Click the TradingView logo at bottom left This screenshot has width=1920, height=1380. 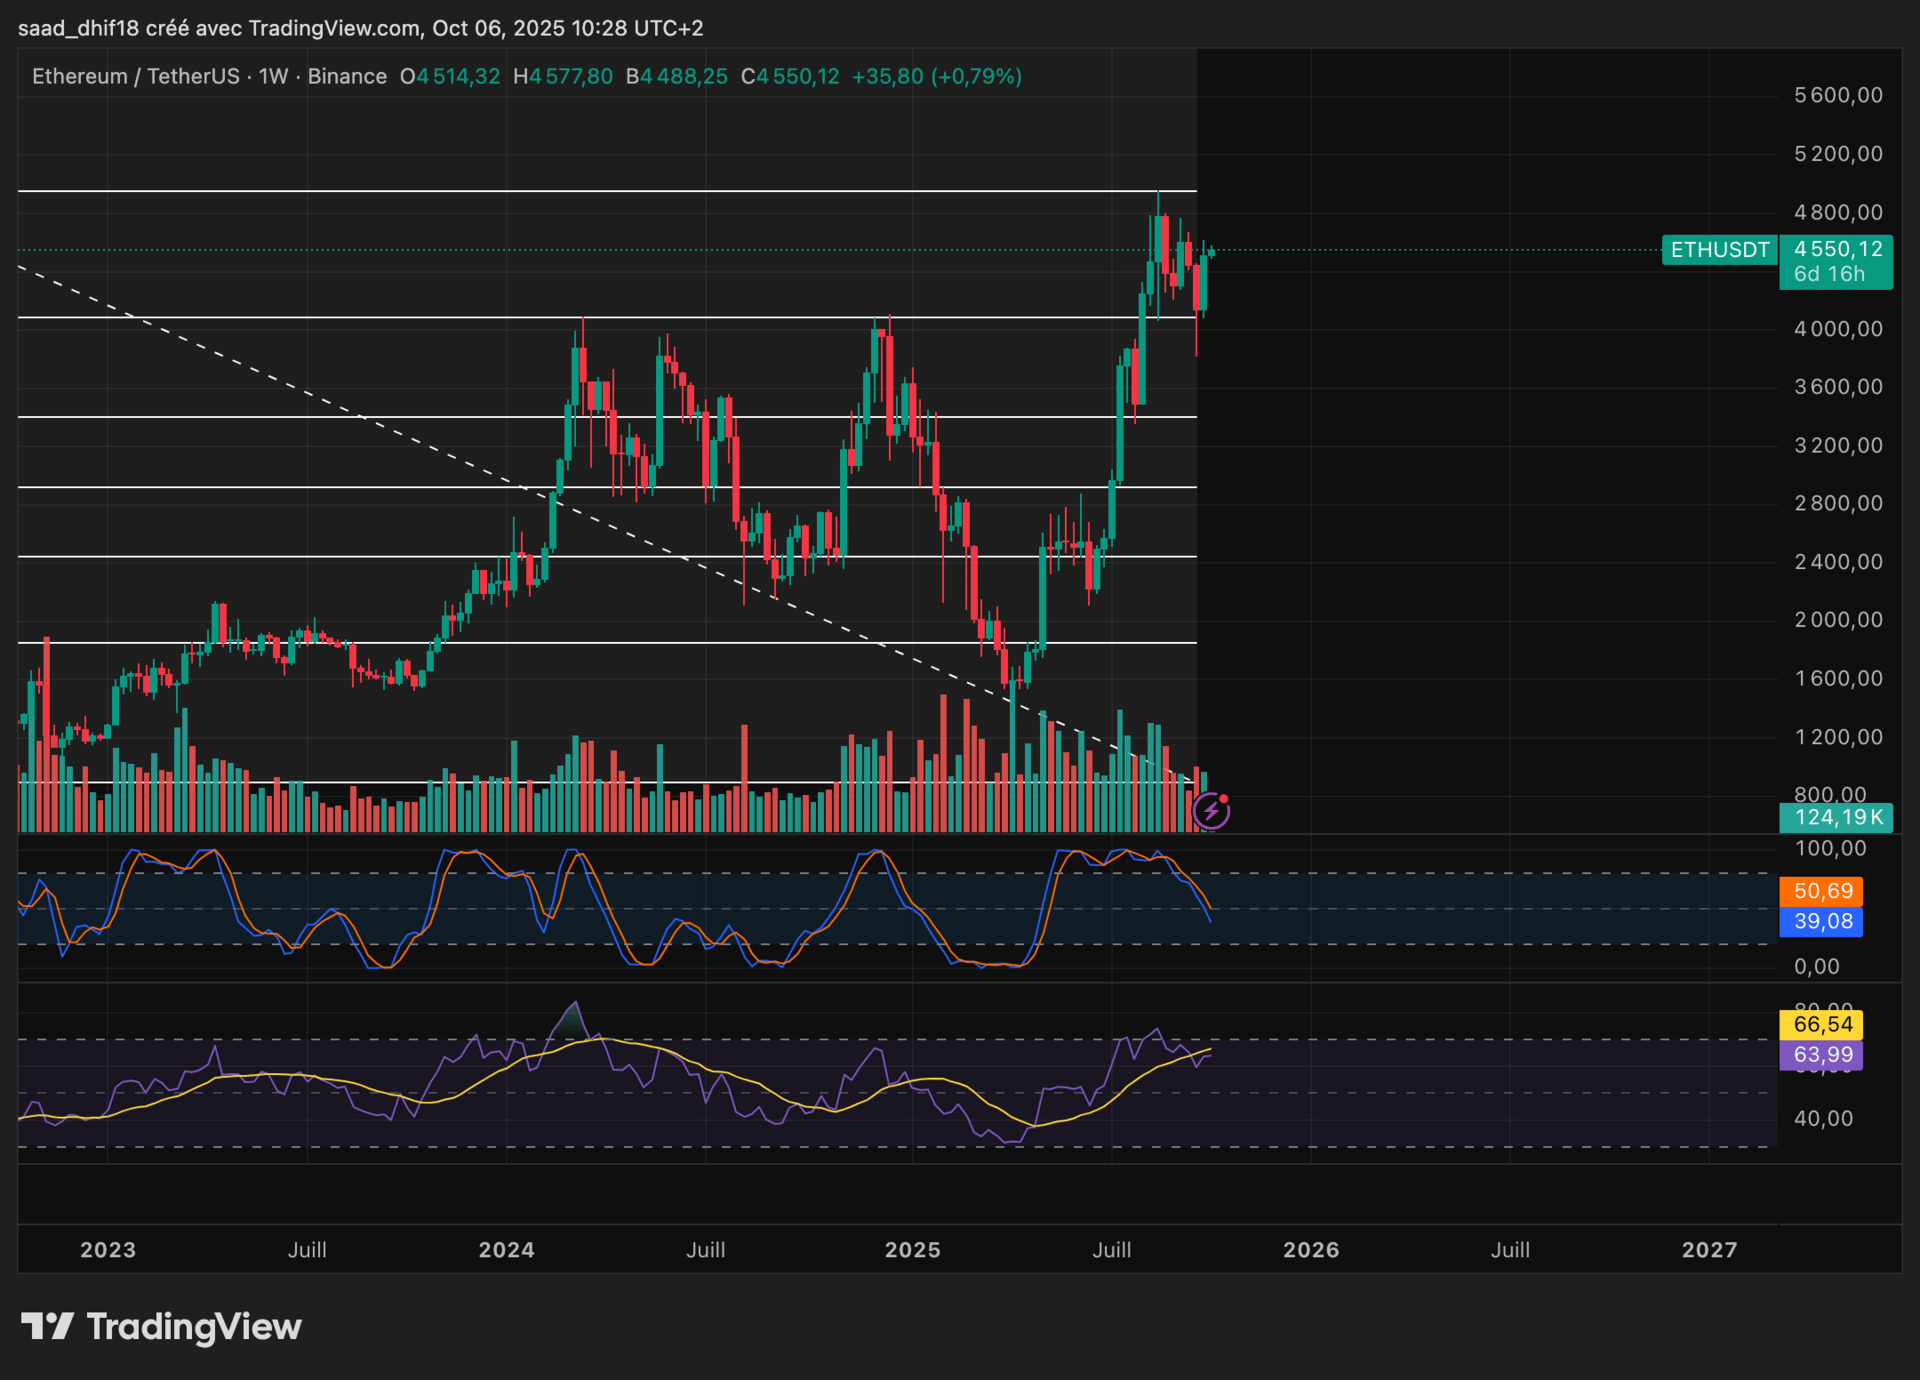pyautogui.click(x=161, y=1327)
